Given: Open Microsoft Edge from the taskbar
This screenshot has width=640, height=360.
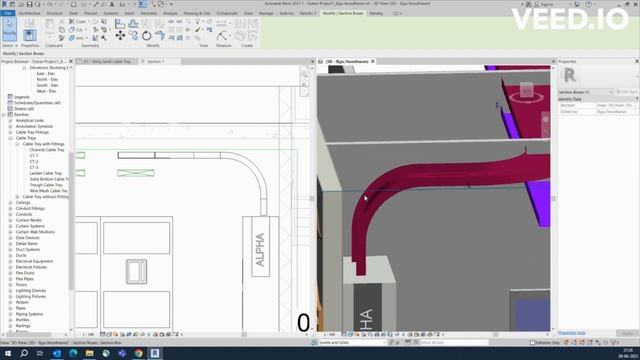Looking at the screenshot, I should 73,353.
